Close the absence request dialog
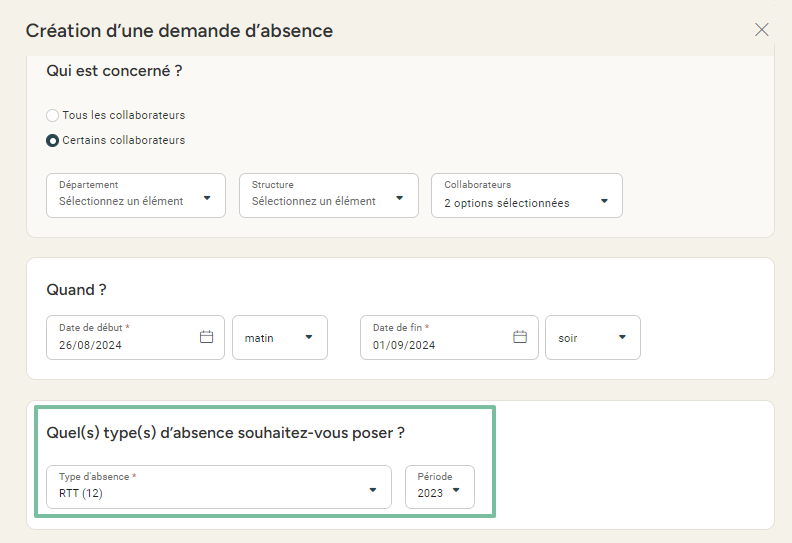This screenshot has width=792, height=543. pos(762,30)
